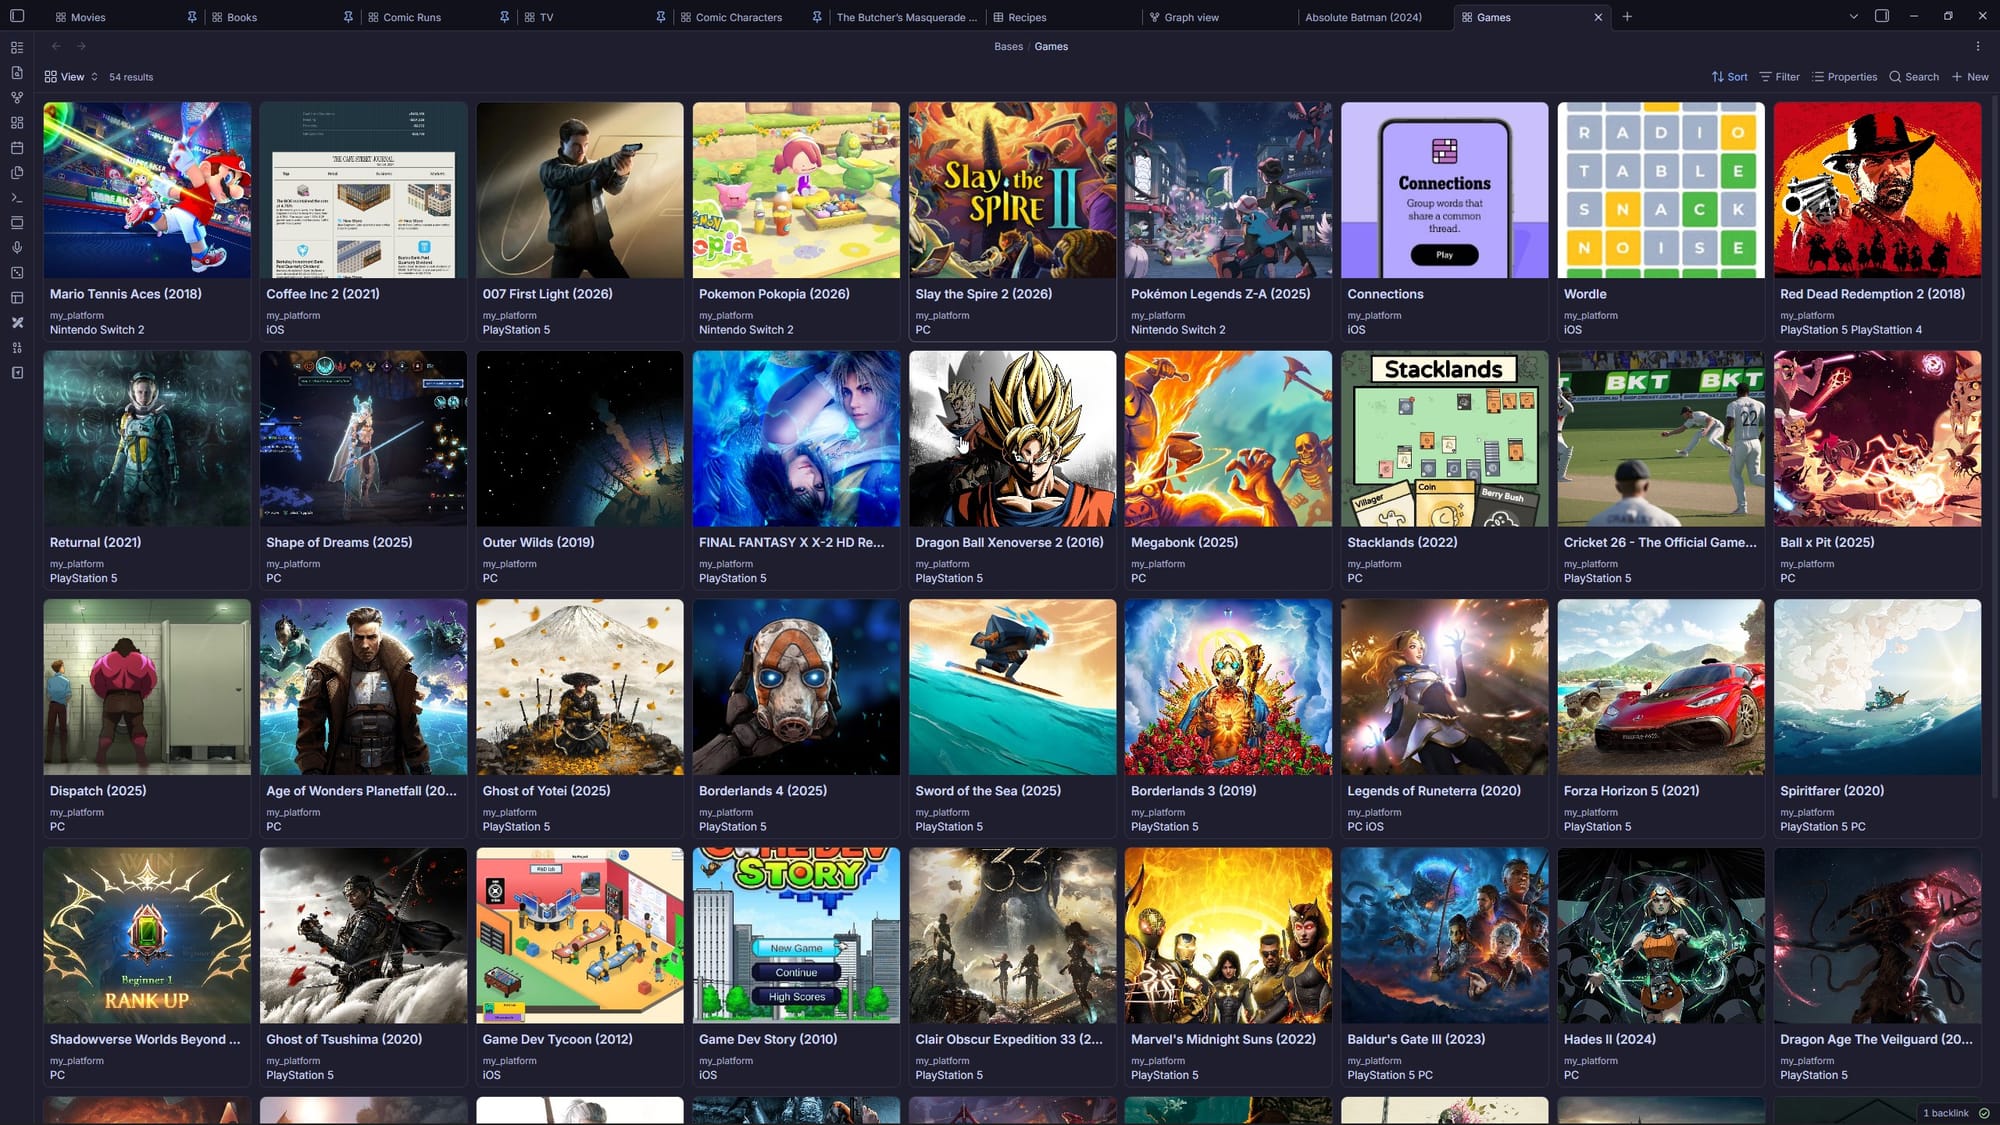Go forward with the right arrow

point(81,46)
